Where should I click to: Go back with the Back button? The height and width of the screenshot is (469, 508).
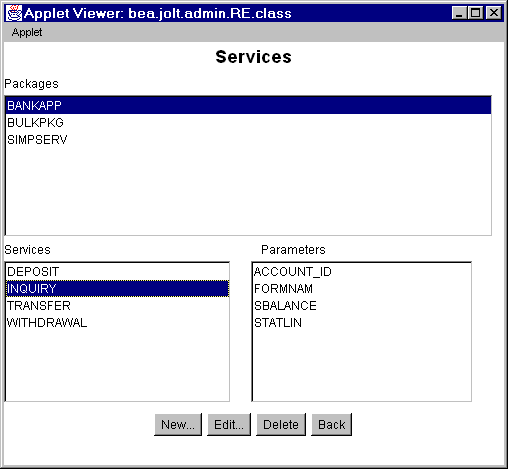pyautogui.click(x=332, y=424)
